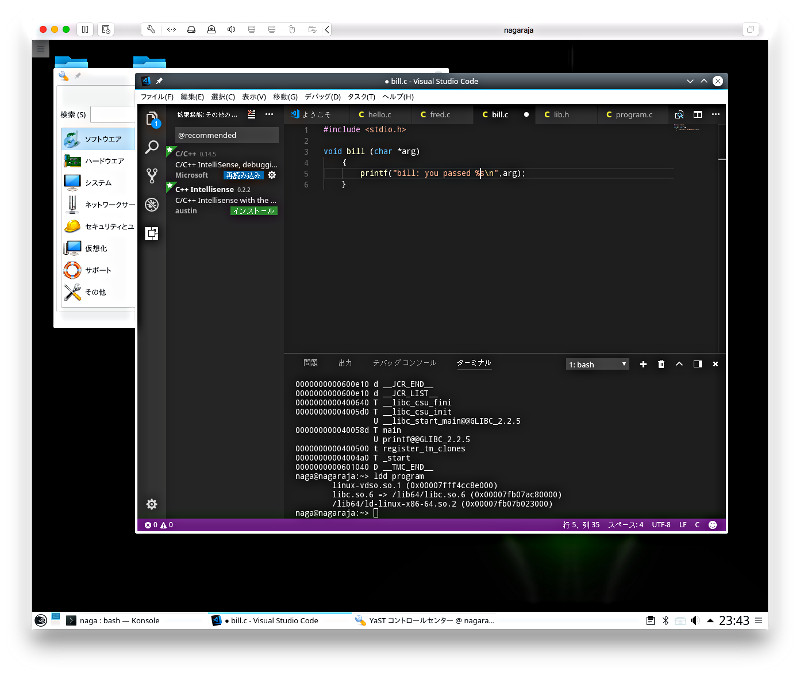Open the Bluetooth tray icon

tap(665, 620)
